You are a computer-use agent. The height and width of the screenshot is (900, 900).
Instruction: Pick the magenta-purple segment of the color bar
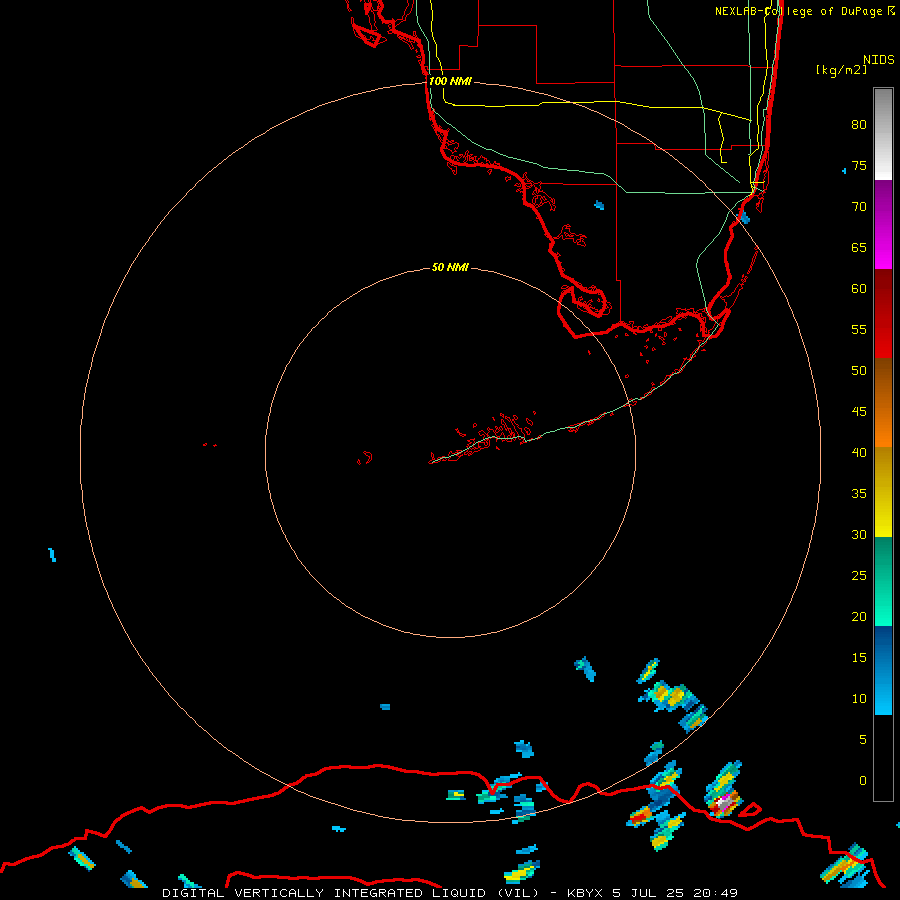click(883, 224)
